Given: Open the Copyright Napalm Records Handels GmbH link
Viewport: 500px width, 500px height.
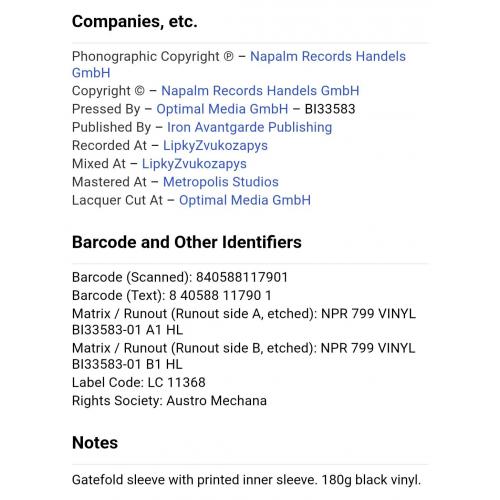Looking at the screenshot, I should pyautogui.click(x=260, y=91).
